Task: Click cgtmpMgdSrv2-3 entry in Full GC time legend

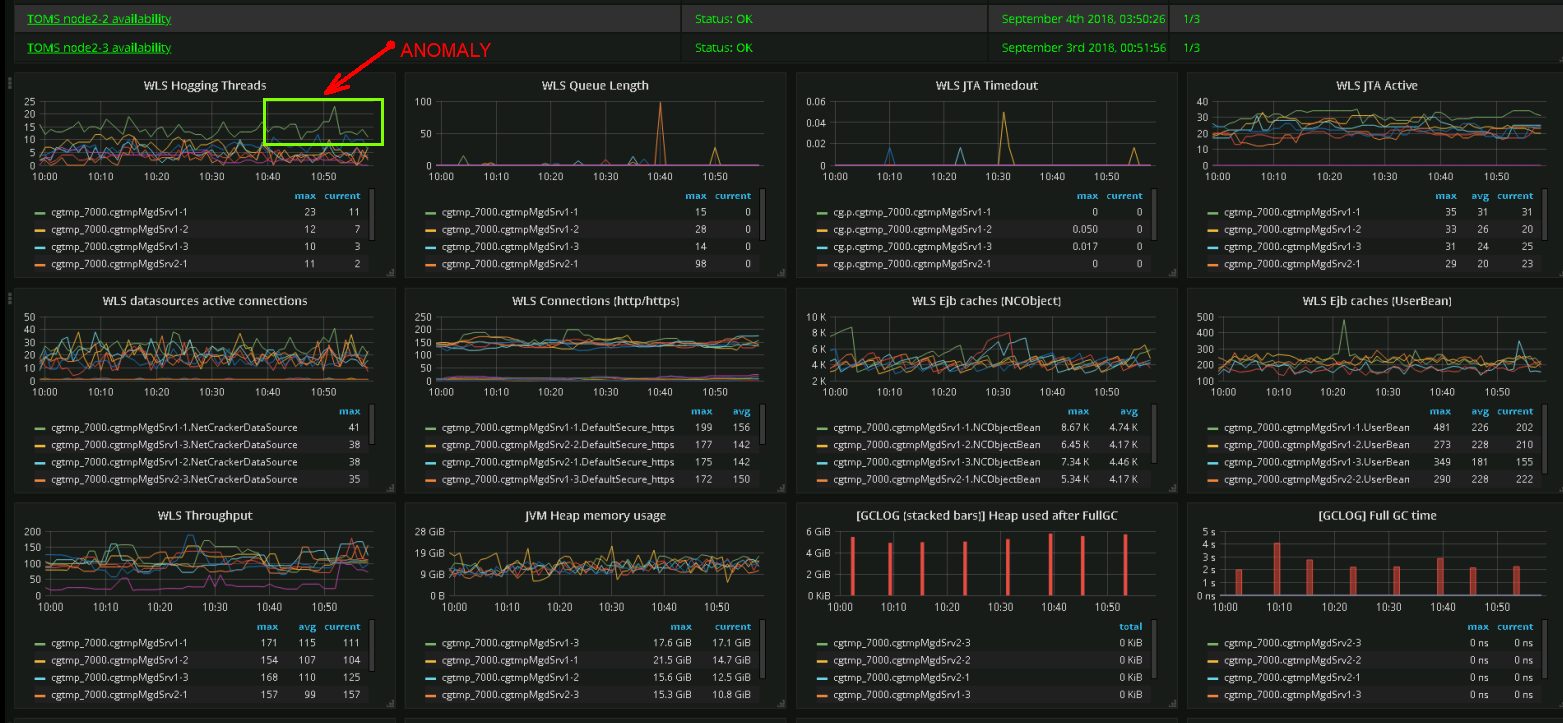Action: coord(1292,642)
